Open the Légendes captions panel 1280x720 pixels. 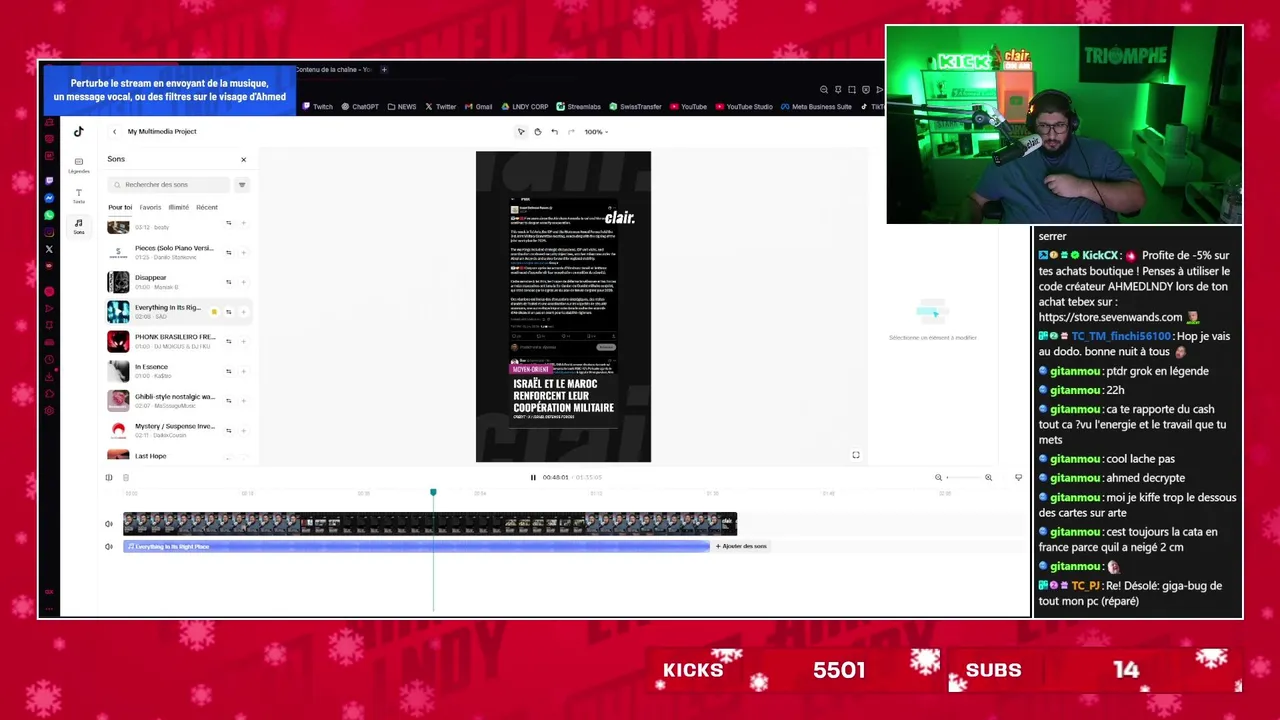79,165
